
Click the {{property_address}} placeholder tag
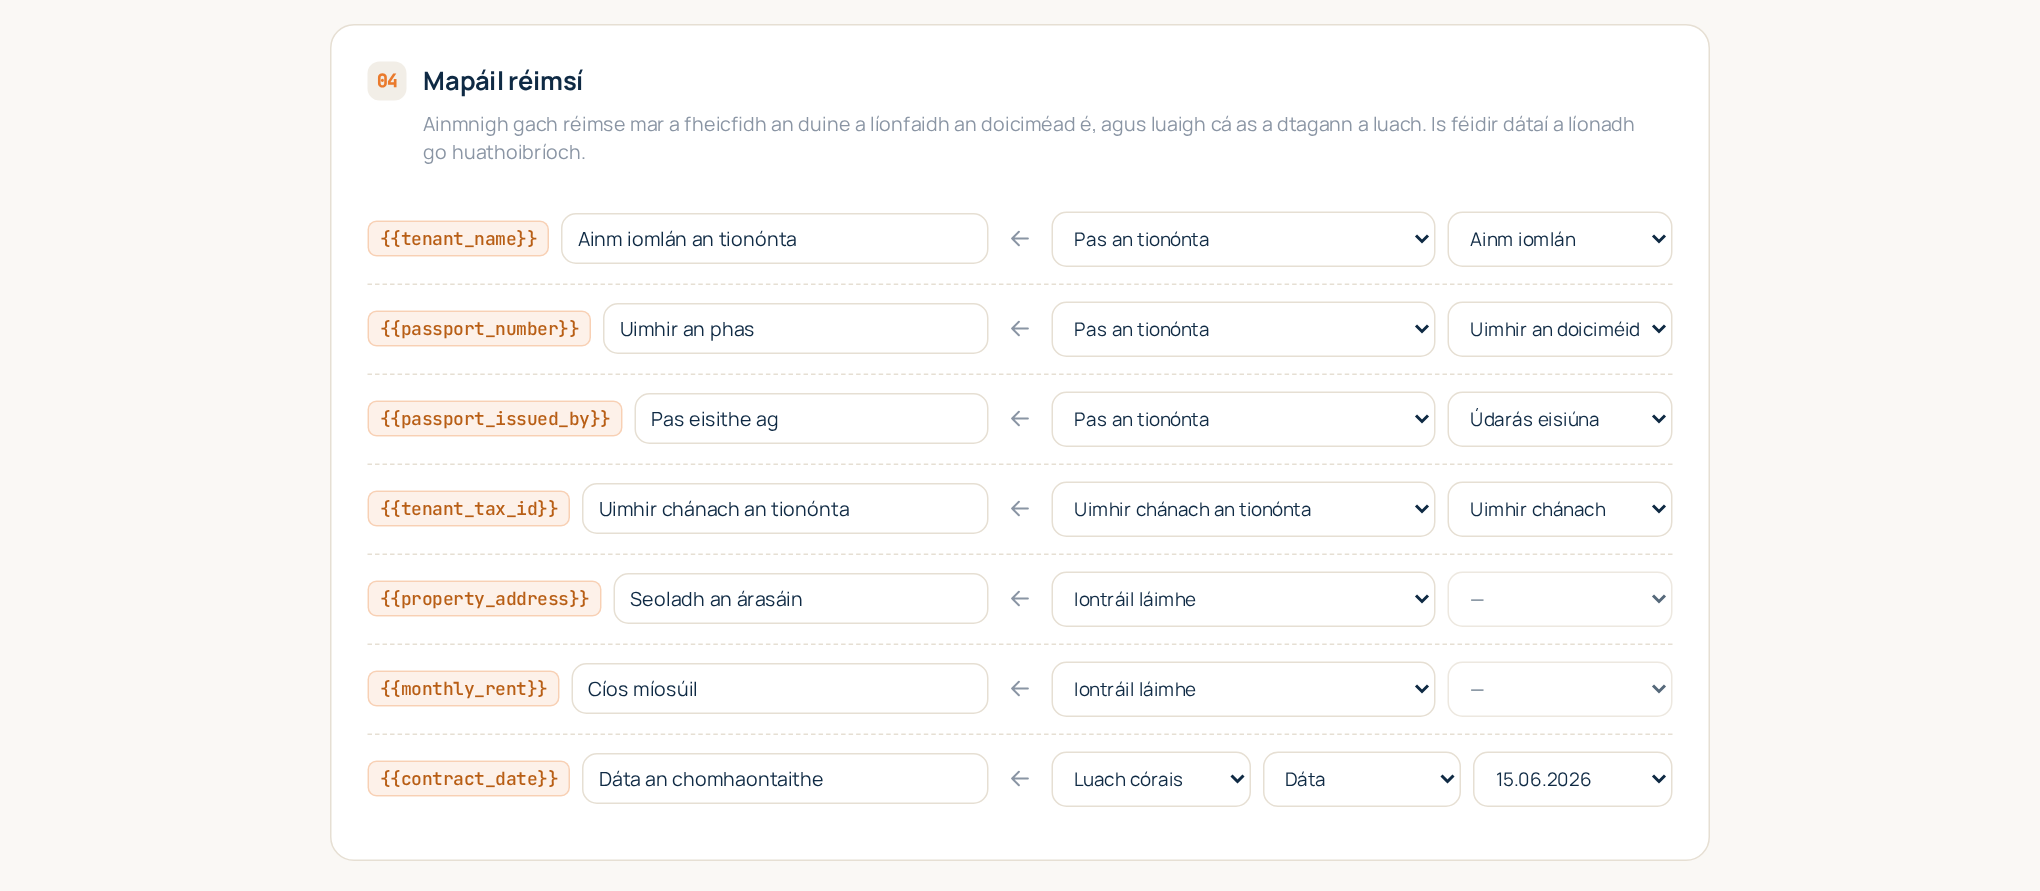click(x=484, y=599)
